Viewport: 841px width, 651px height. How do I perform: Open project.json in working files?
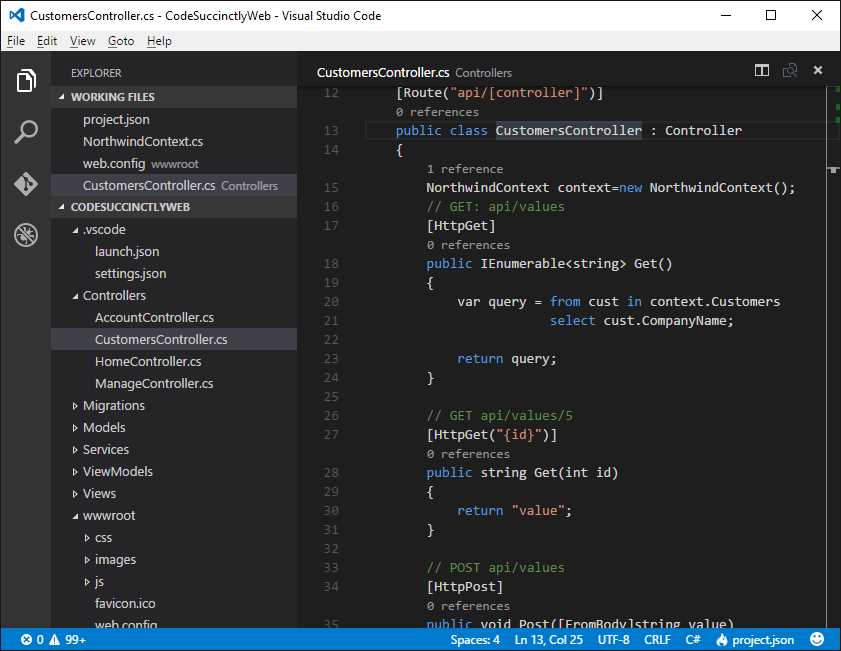click(174, 120)
